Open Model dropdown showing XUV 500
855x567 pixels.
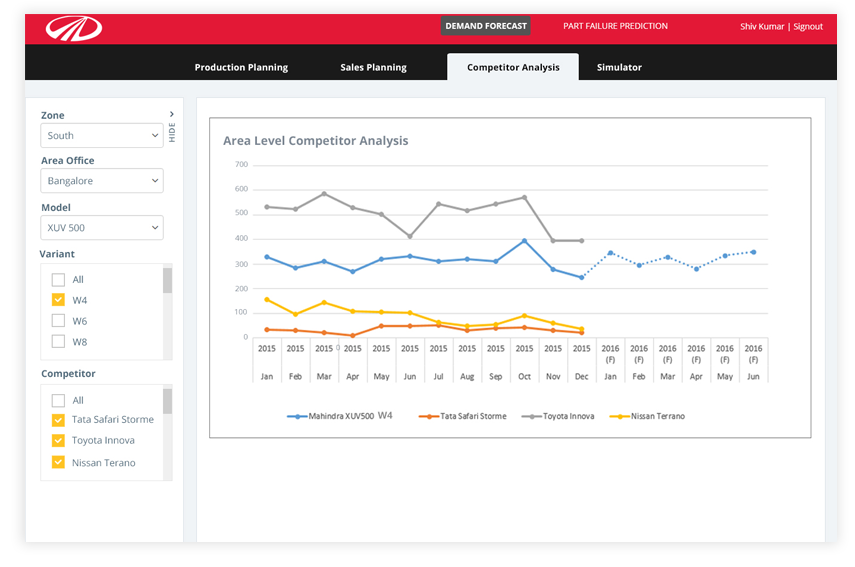tap(102, 228)
